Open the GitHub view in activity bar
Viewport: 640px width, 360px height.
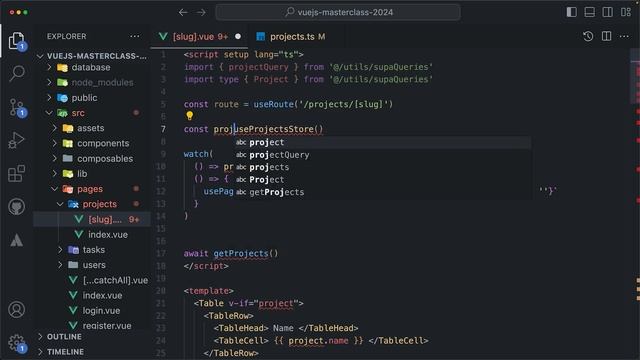click(17, 207)
